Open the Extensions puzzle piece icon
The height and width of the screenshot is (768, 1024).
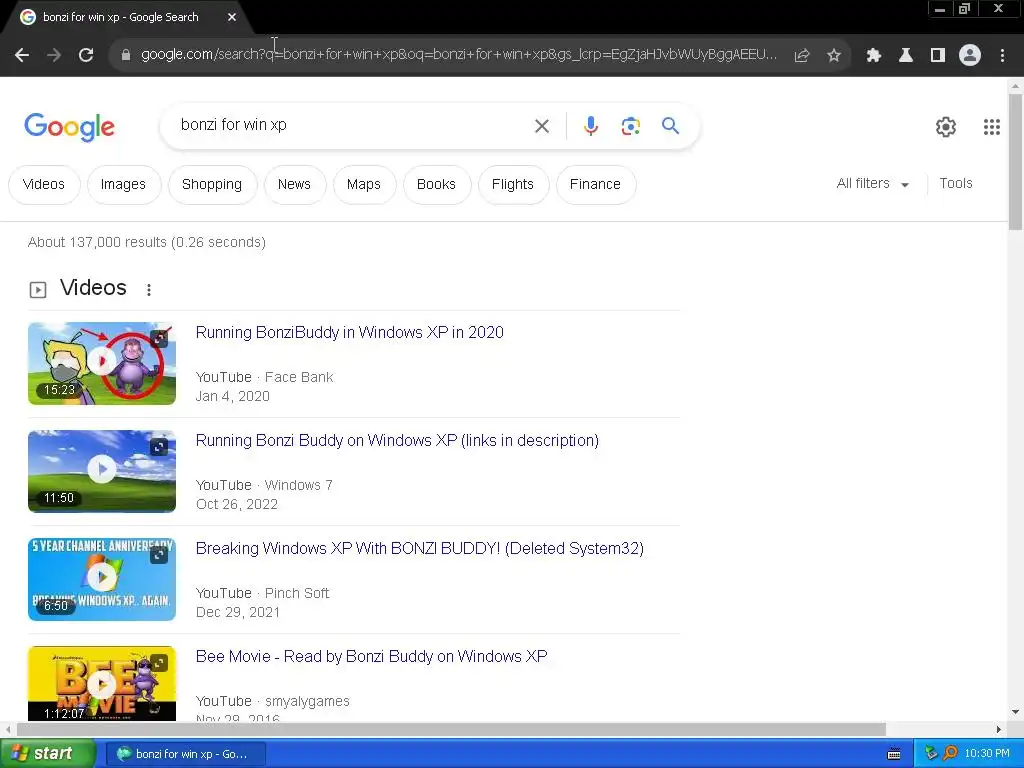tap(874, 55)
